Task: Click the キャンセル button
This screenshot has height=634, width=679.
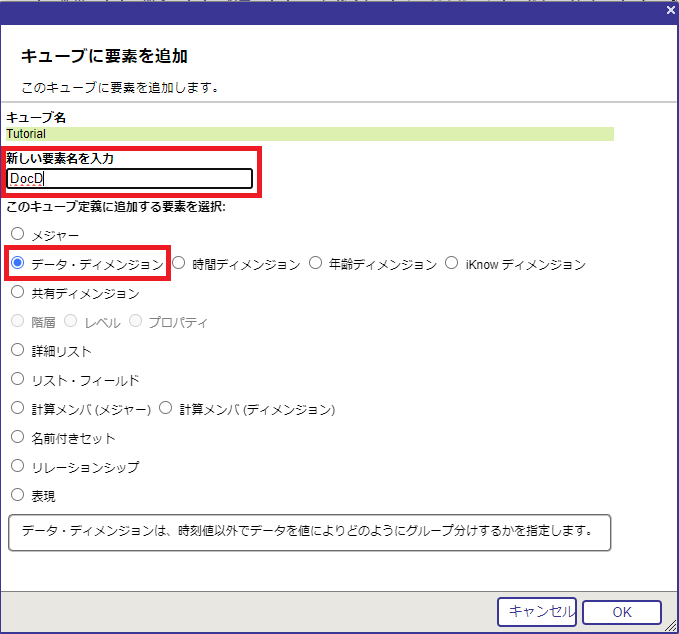Action: (x=537, y=611)
